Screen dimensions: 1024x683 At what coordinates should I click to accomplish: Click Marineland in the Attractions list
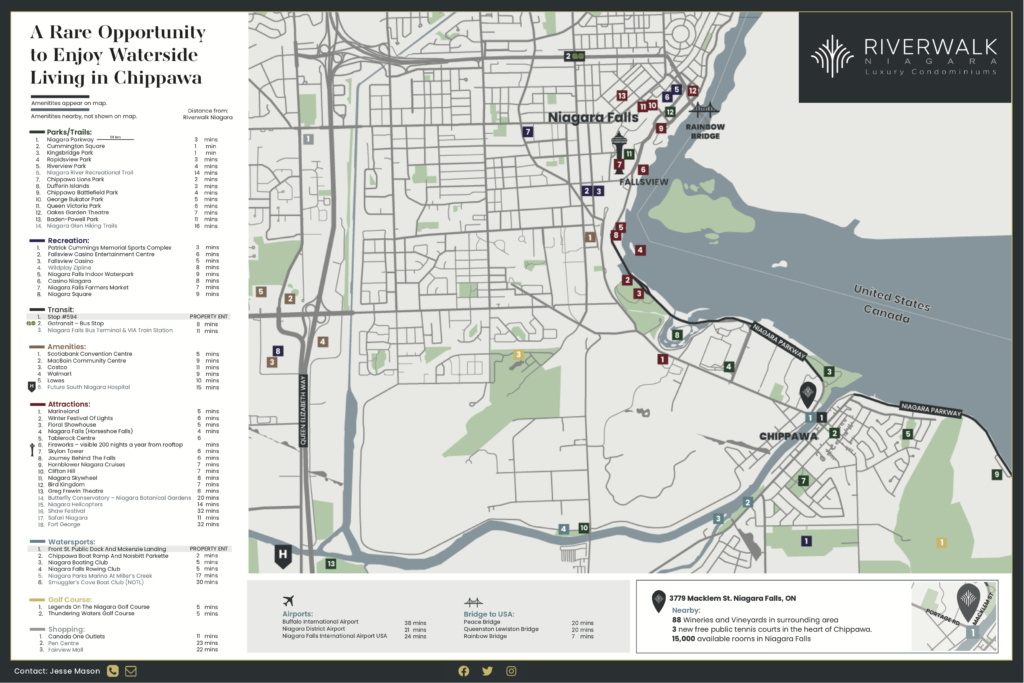(63, 411)
